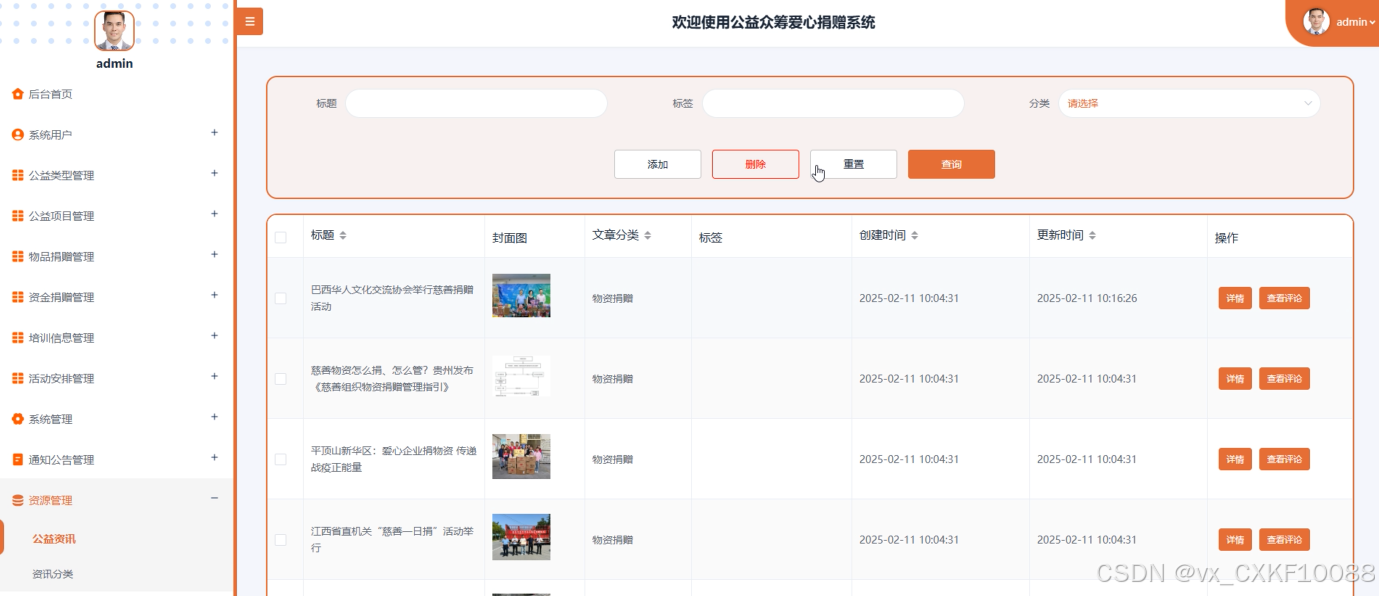Check the row 江西省直机关"慈善一日捐"

point(280,540)
